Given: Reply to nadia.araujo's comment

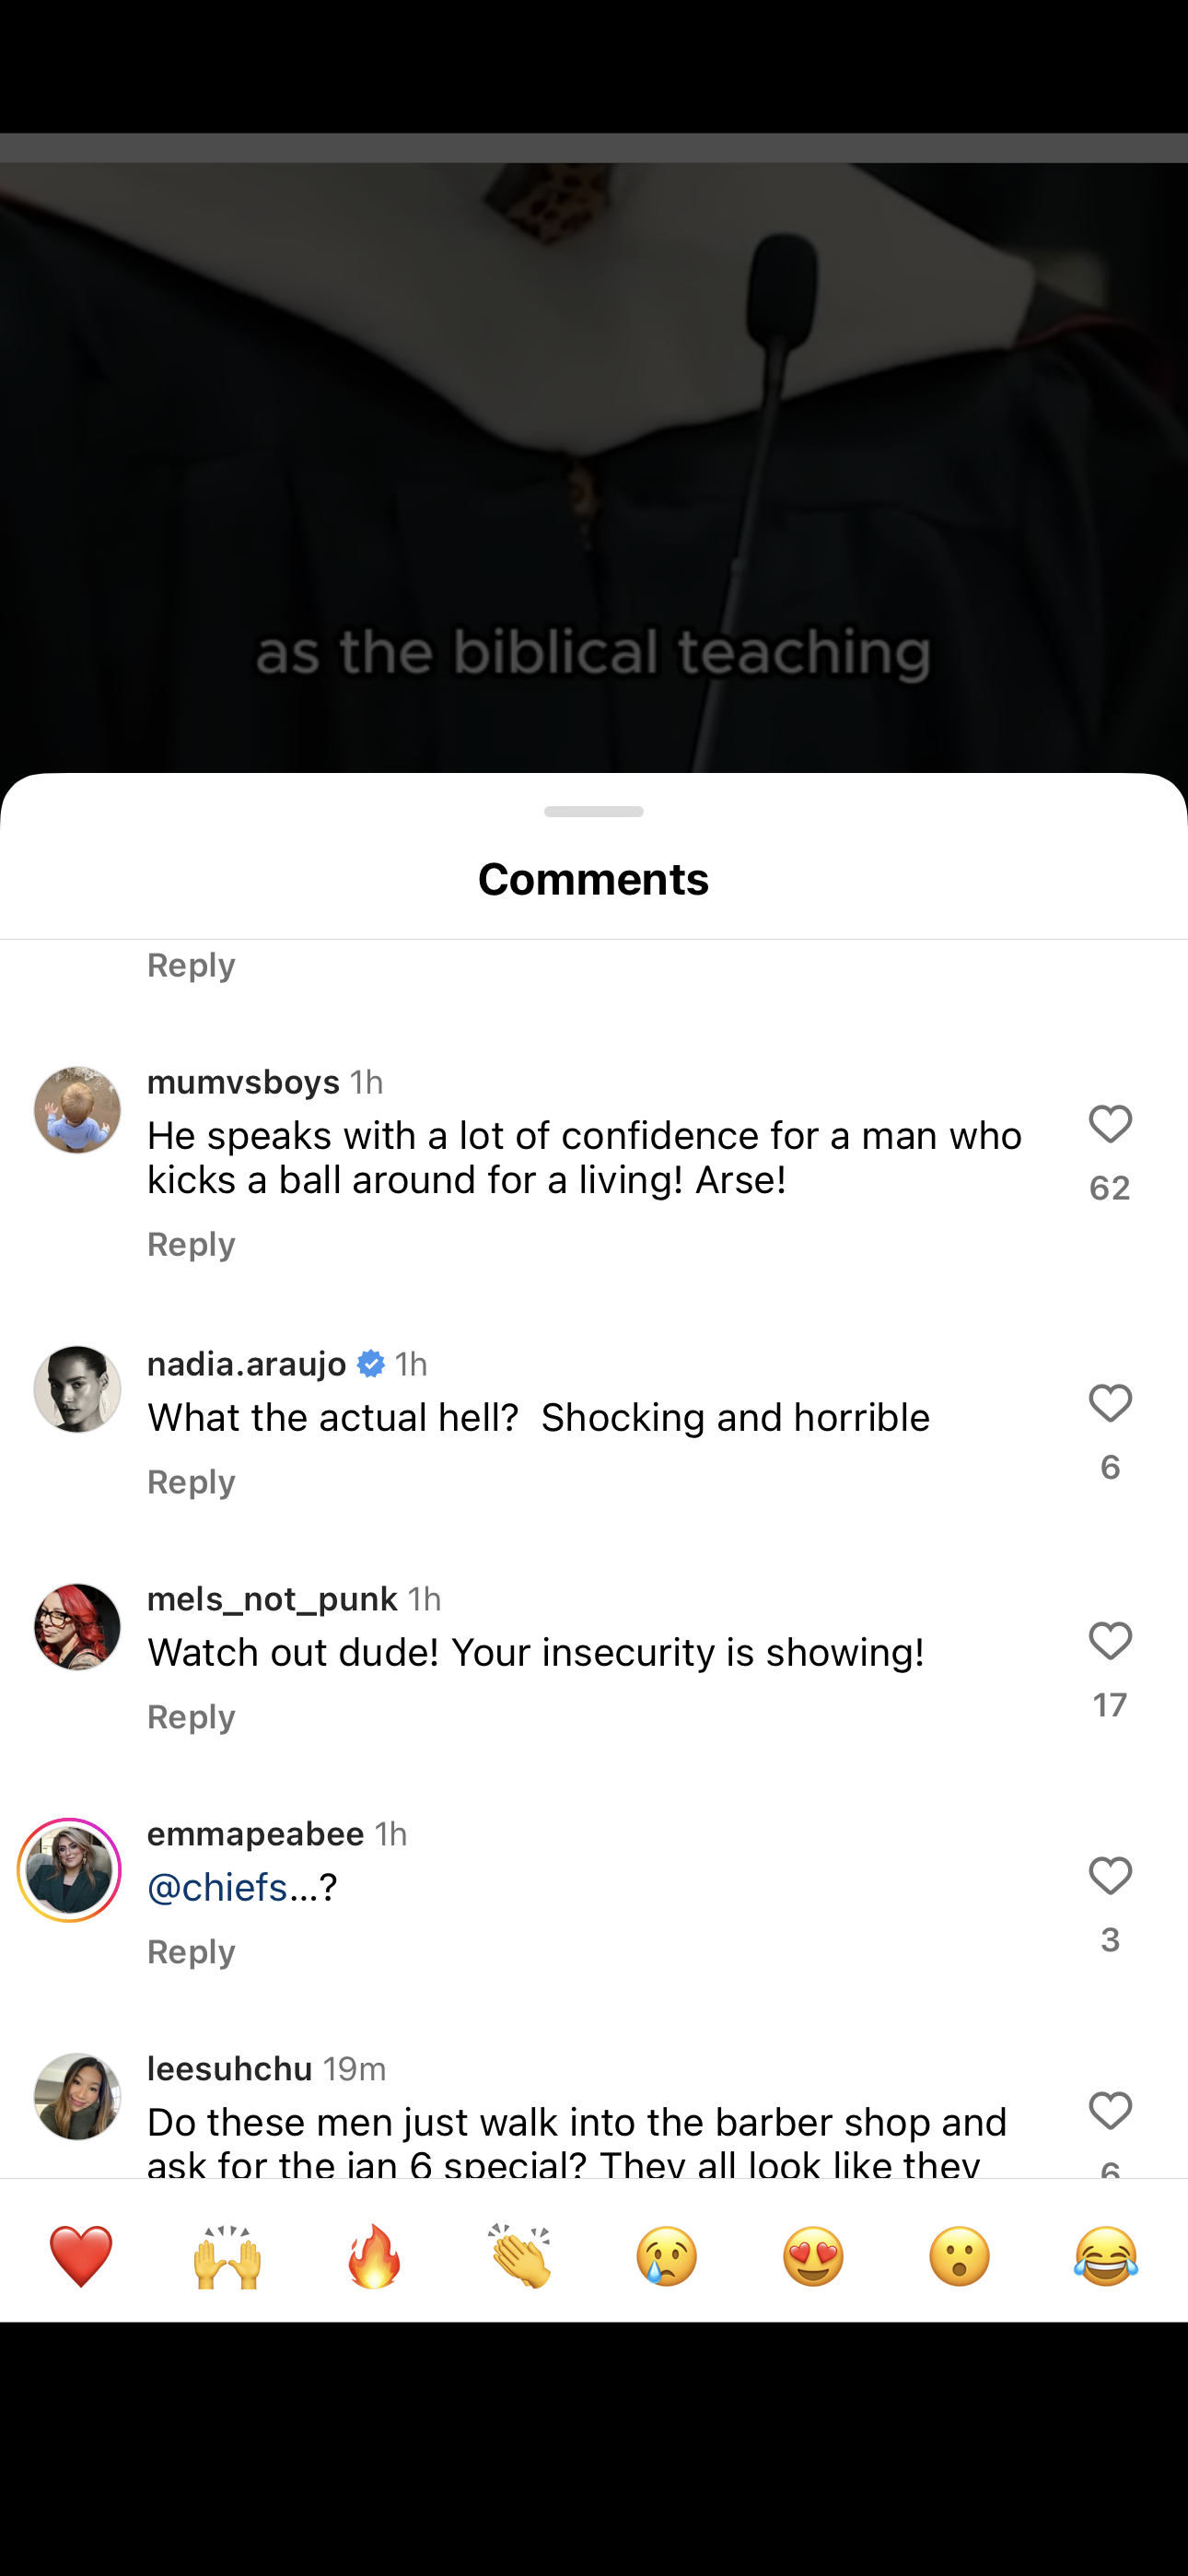Looking at the screenshot, I should (x=191, y=1481).
